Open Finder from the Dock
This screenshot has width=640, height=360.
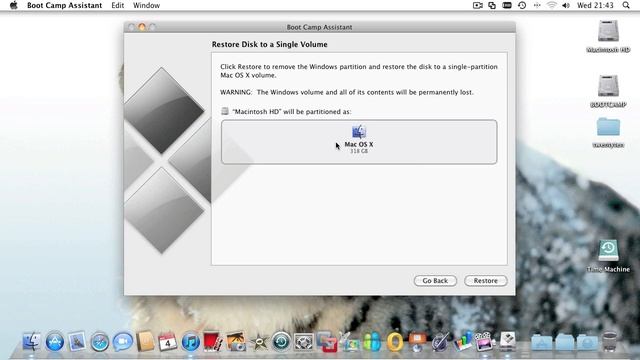[x=31, y=342]
